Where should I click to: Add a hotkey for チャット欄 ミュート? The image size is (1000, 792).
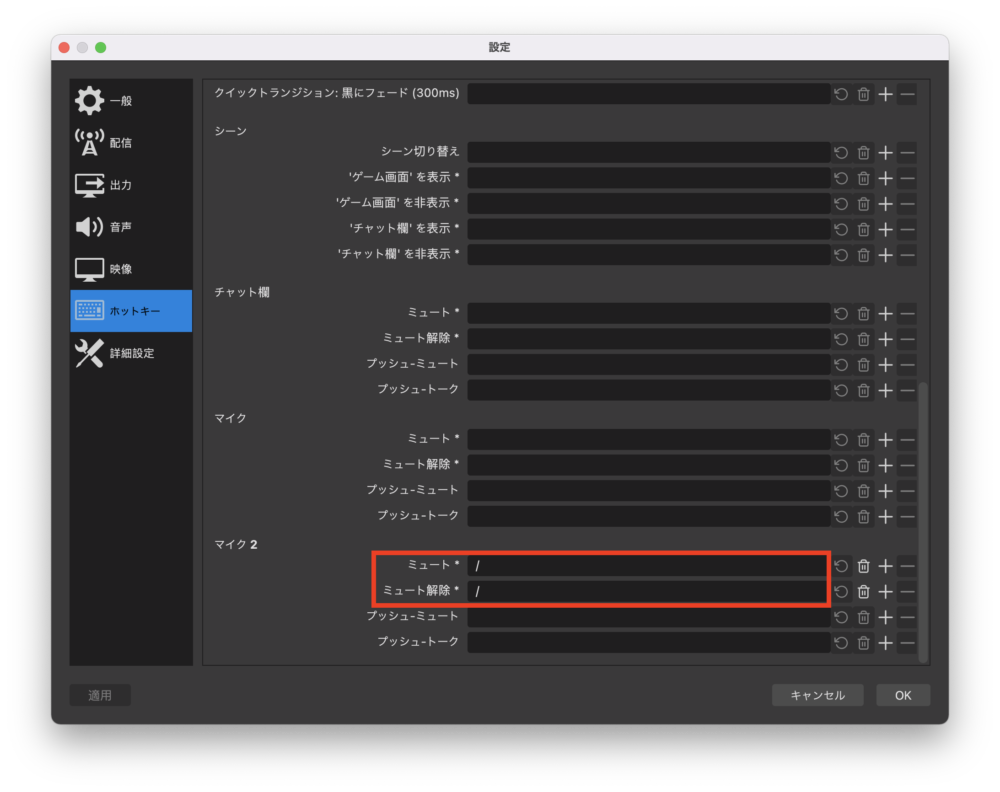(x=885, y=313)
